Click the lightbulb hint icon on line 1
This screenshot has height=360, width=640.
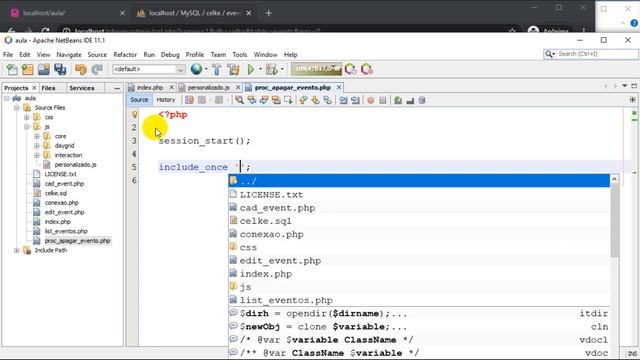coord(134,115)
